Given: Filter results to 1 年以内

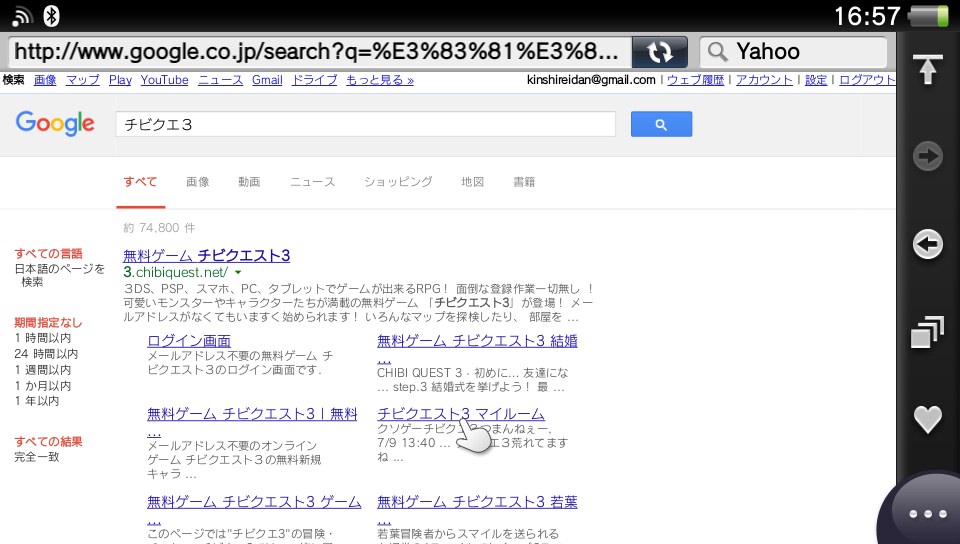Looking at the screenshot, I should tap(37, 401).
